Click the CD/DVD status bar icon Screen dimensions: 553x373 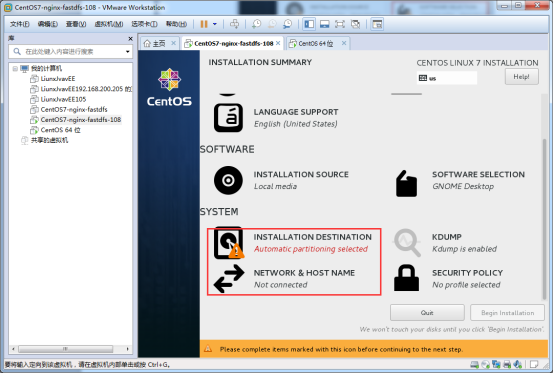(486, 364)
